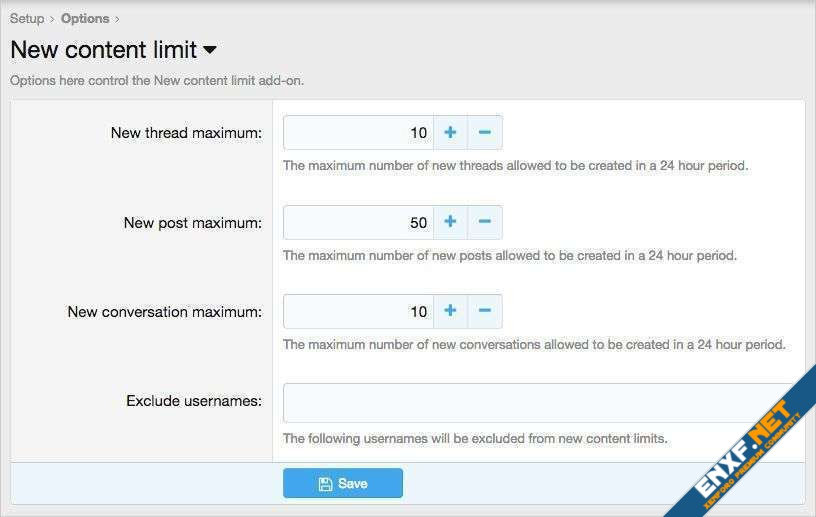The image size is (816, 517).
Task: Click the New conversation maximum number field
Action: [x=358, y=311]
